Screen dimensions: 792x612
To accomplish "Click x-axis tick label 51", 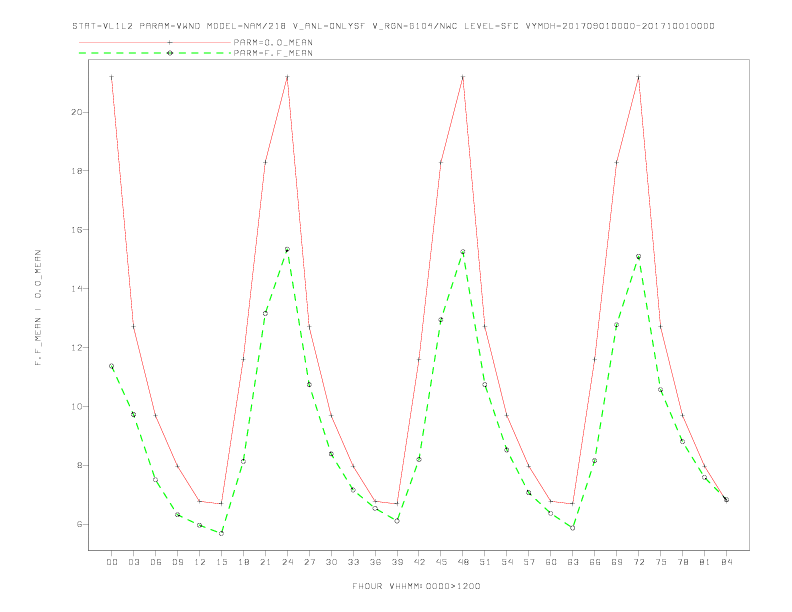I will [x=485, y=562].
